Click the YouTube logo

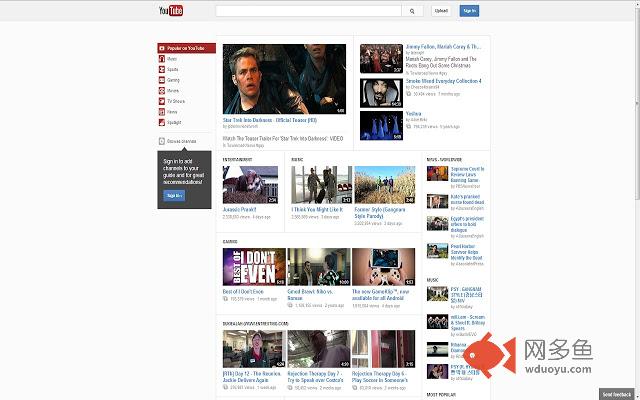click(171, 11)
